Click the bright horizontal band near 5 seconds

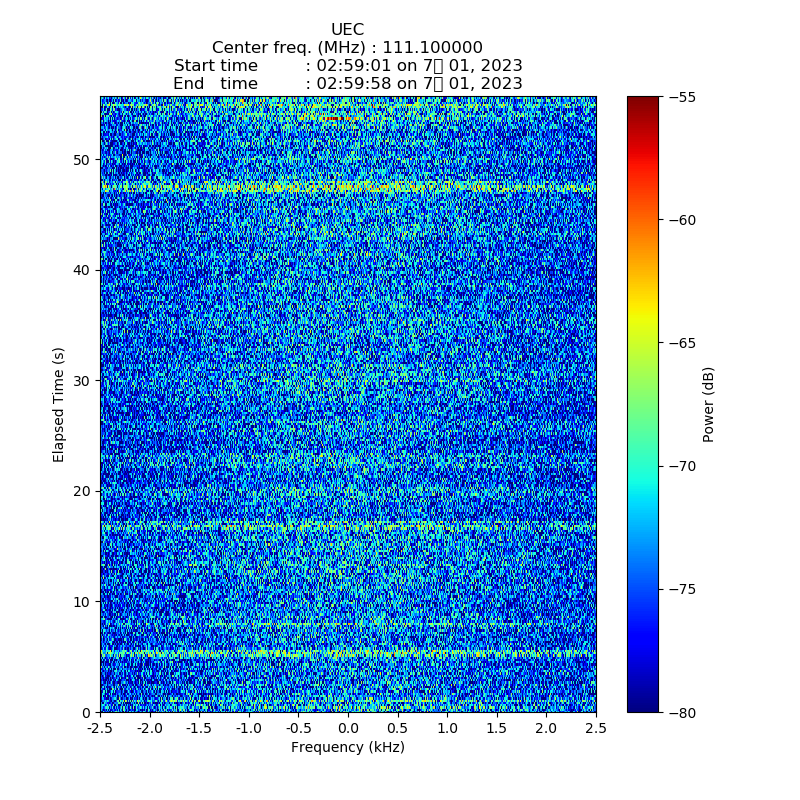(x=347, y=653)
